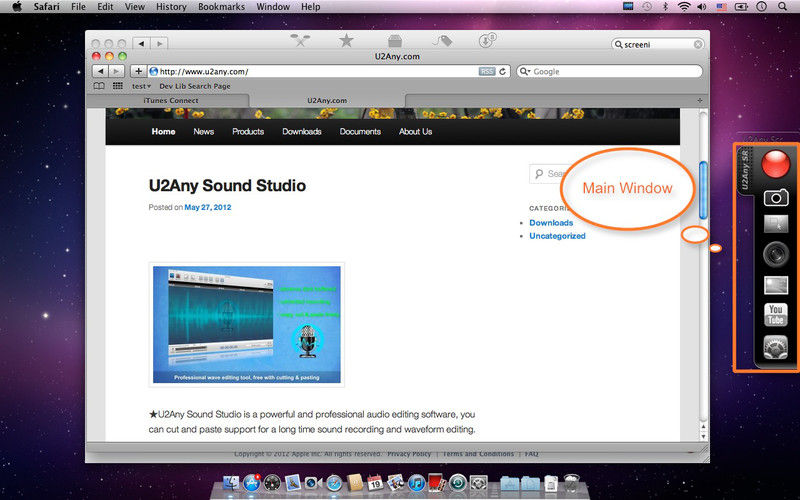
Task: Open the Uncategorized category link
Action: tap(557, 236)
